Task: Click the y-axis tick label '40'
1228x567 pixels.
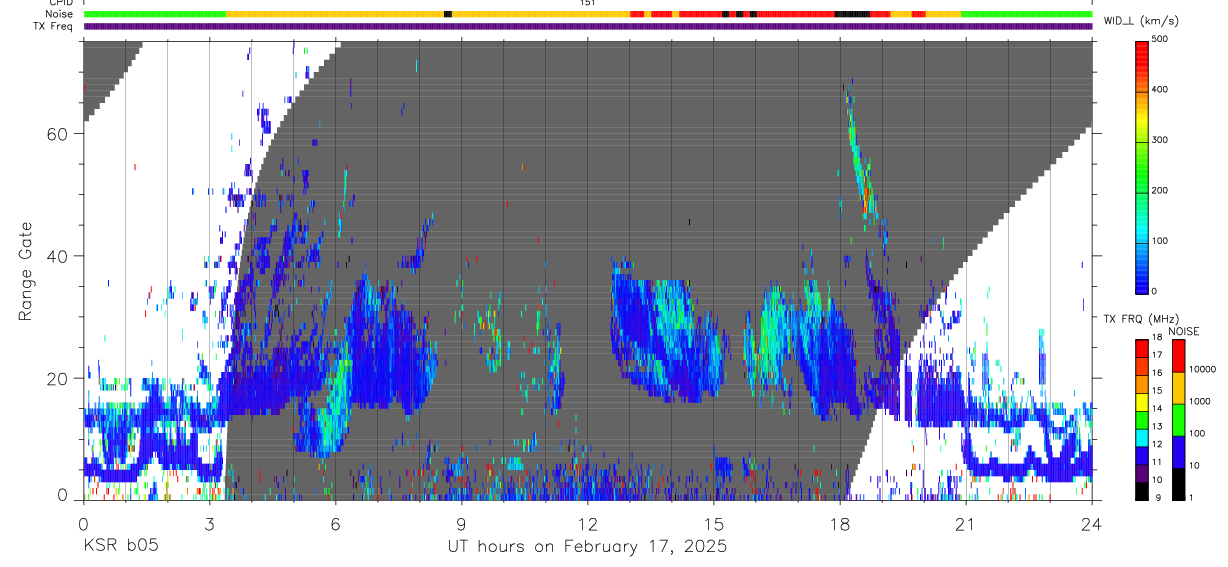Action: coord(58,256)
